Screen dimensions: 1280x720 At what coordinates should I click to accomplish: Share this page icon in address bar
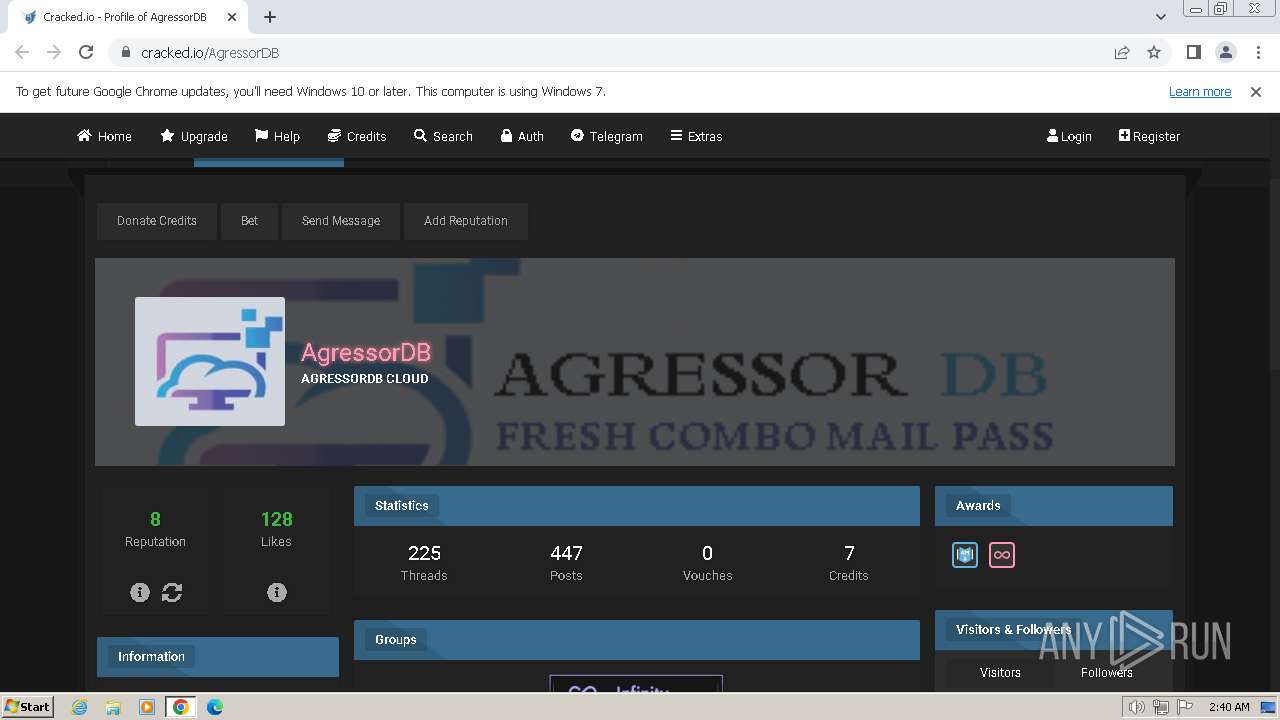(1122, 52)
